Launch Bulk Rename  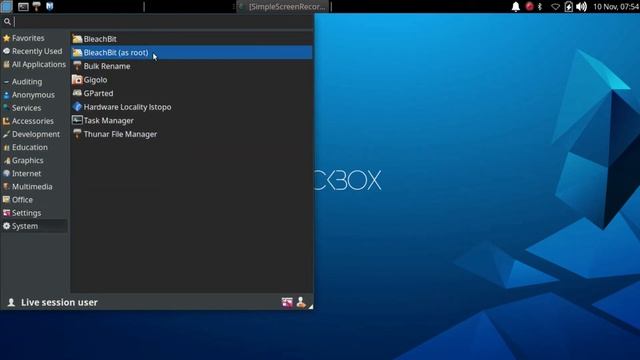[x=191, y=66]
